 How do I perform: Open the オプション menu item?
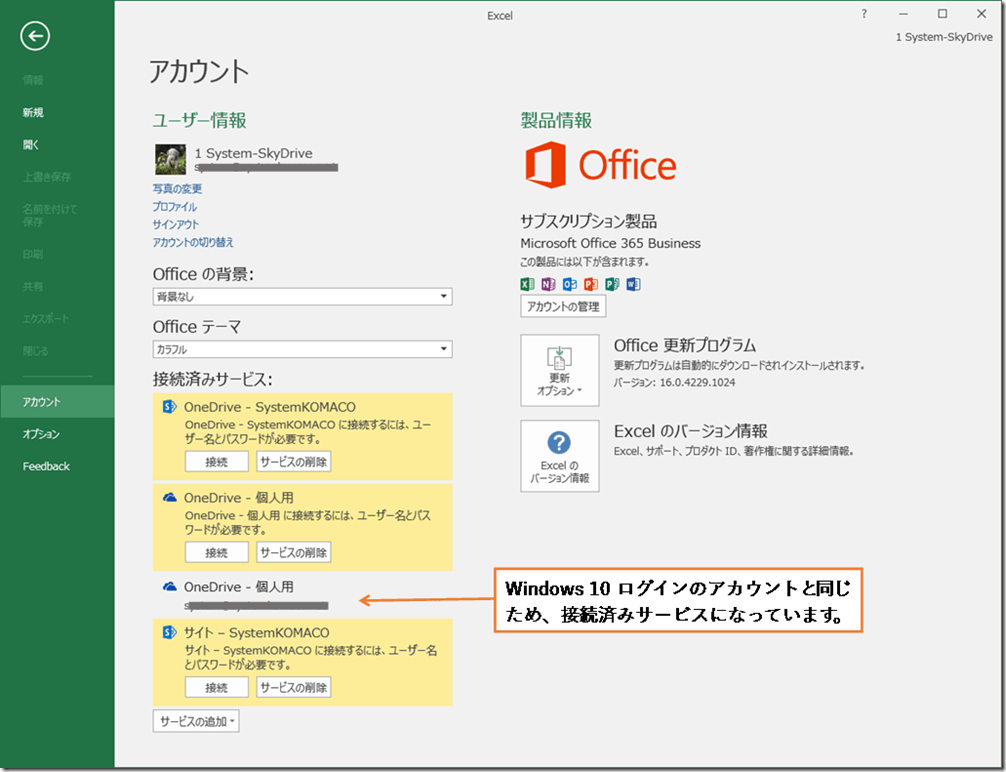tap(41, 434)
